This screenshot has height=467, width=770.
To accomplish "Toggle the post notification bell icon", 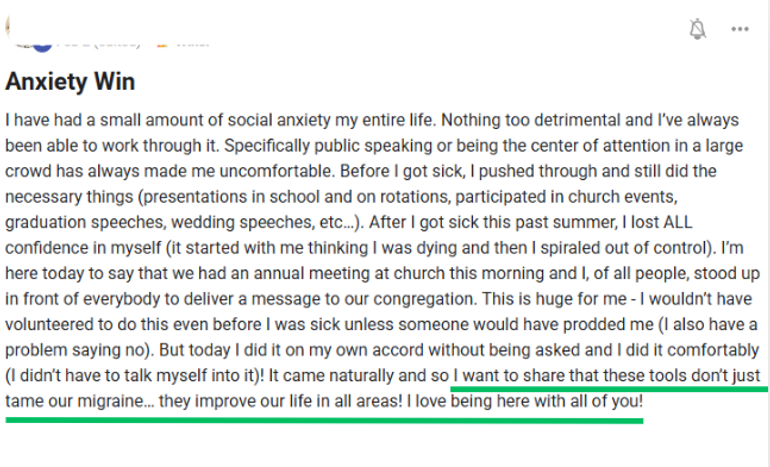I will click(697, 29).
